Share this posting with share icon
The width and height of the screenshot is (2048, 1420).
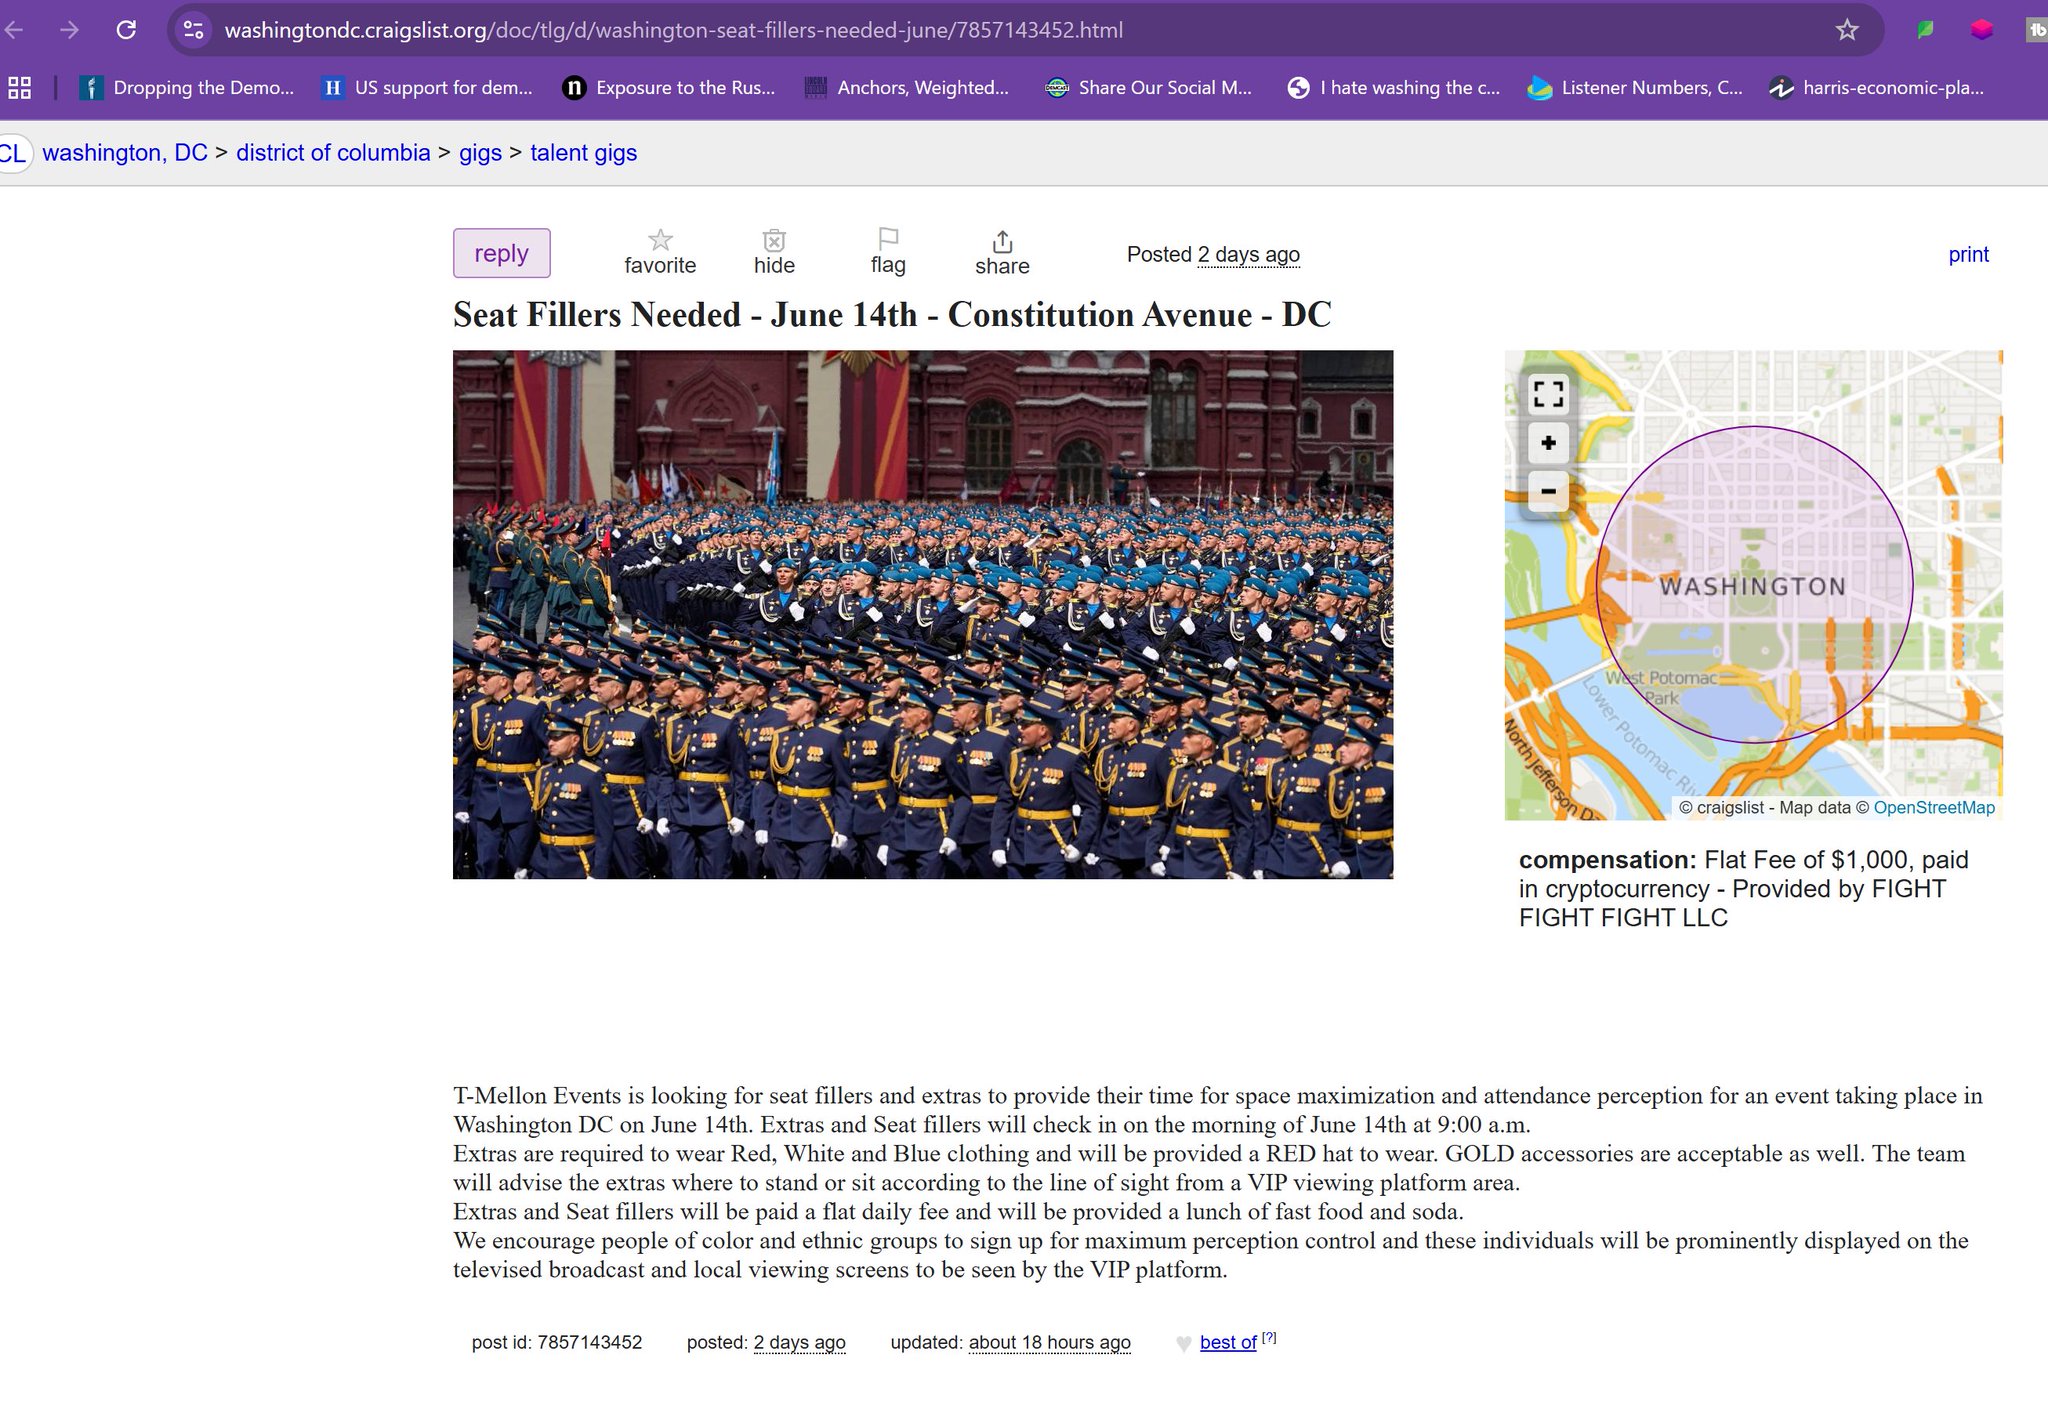[1002, 253]
